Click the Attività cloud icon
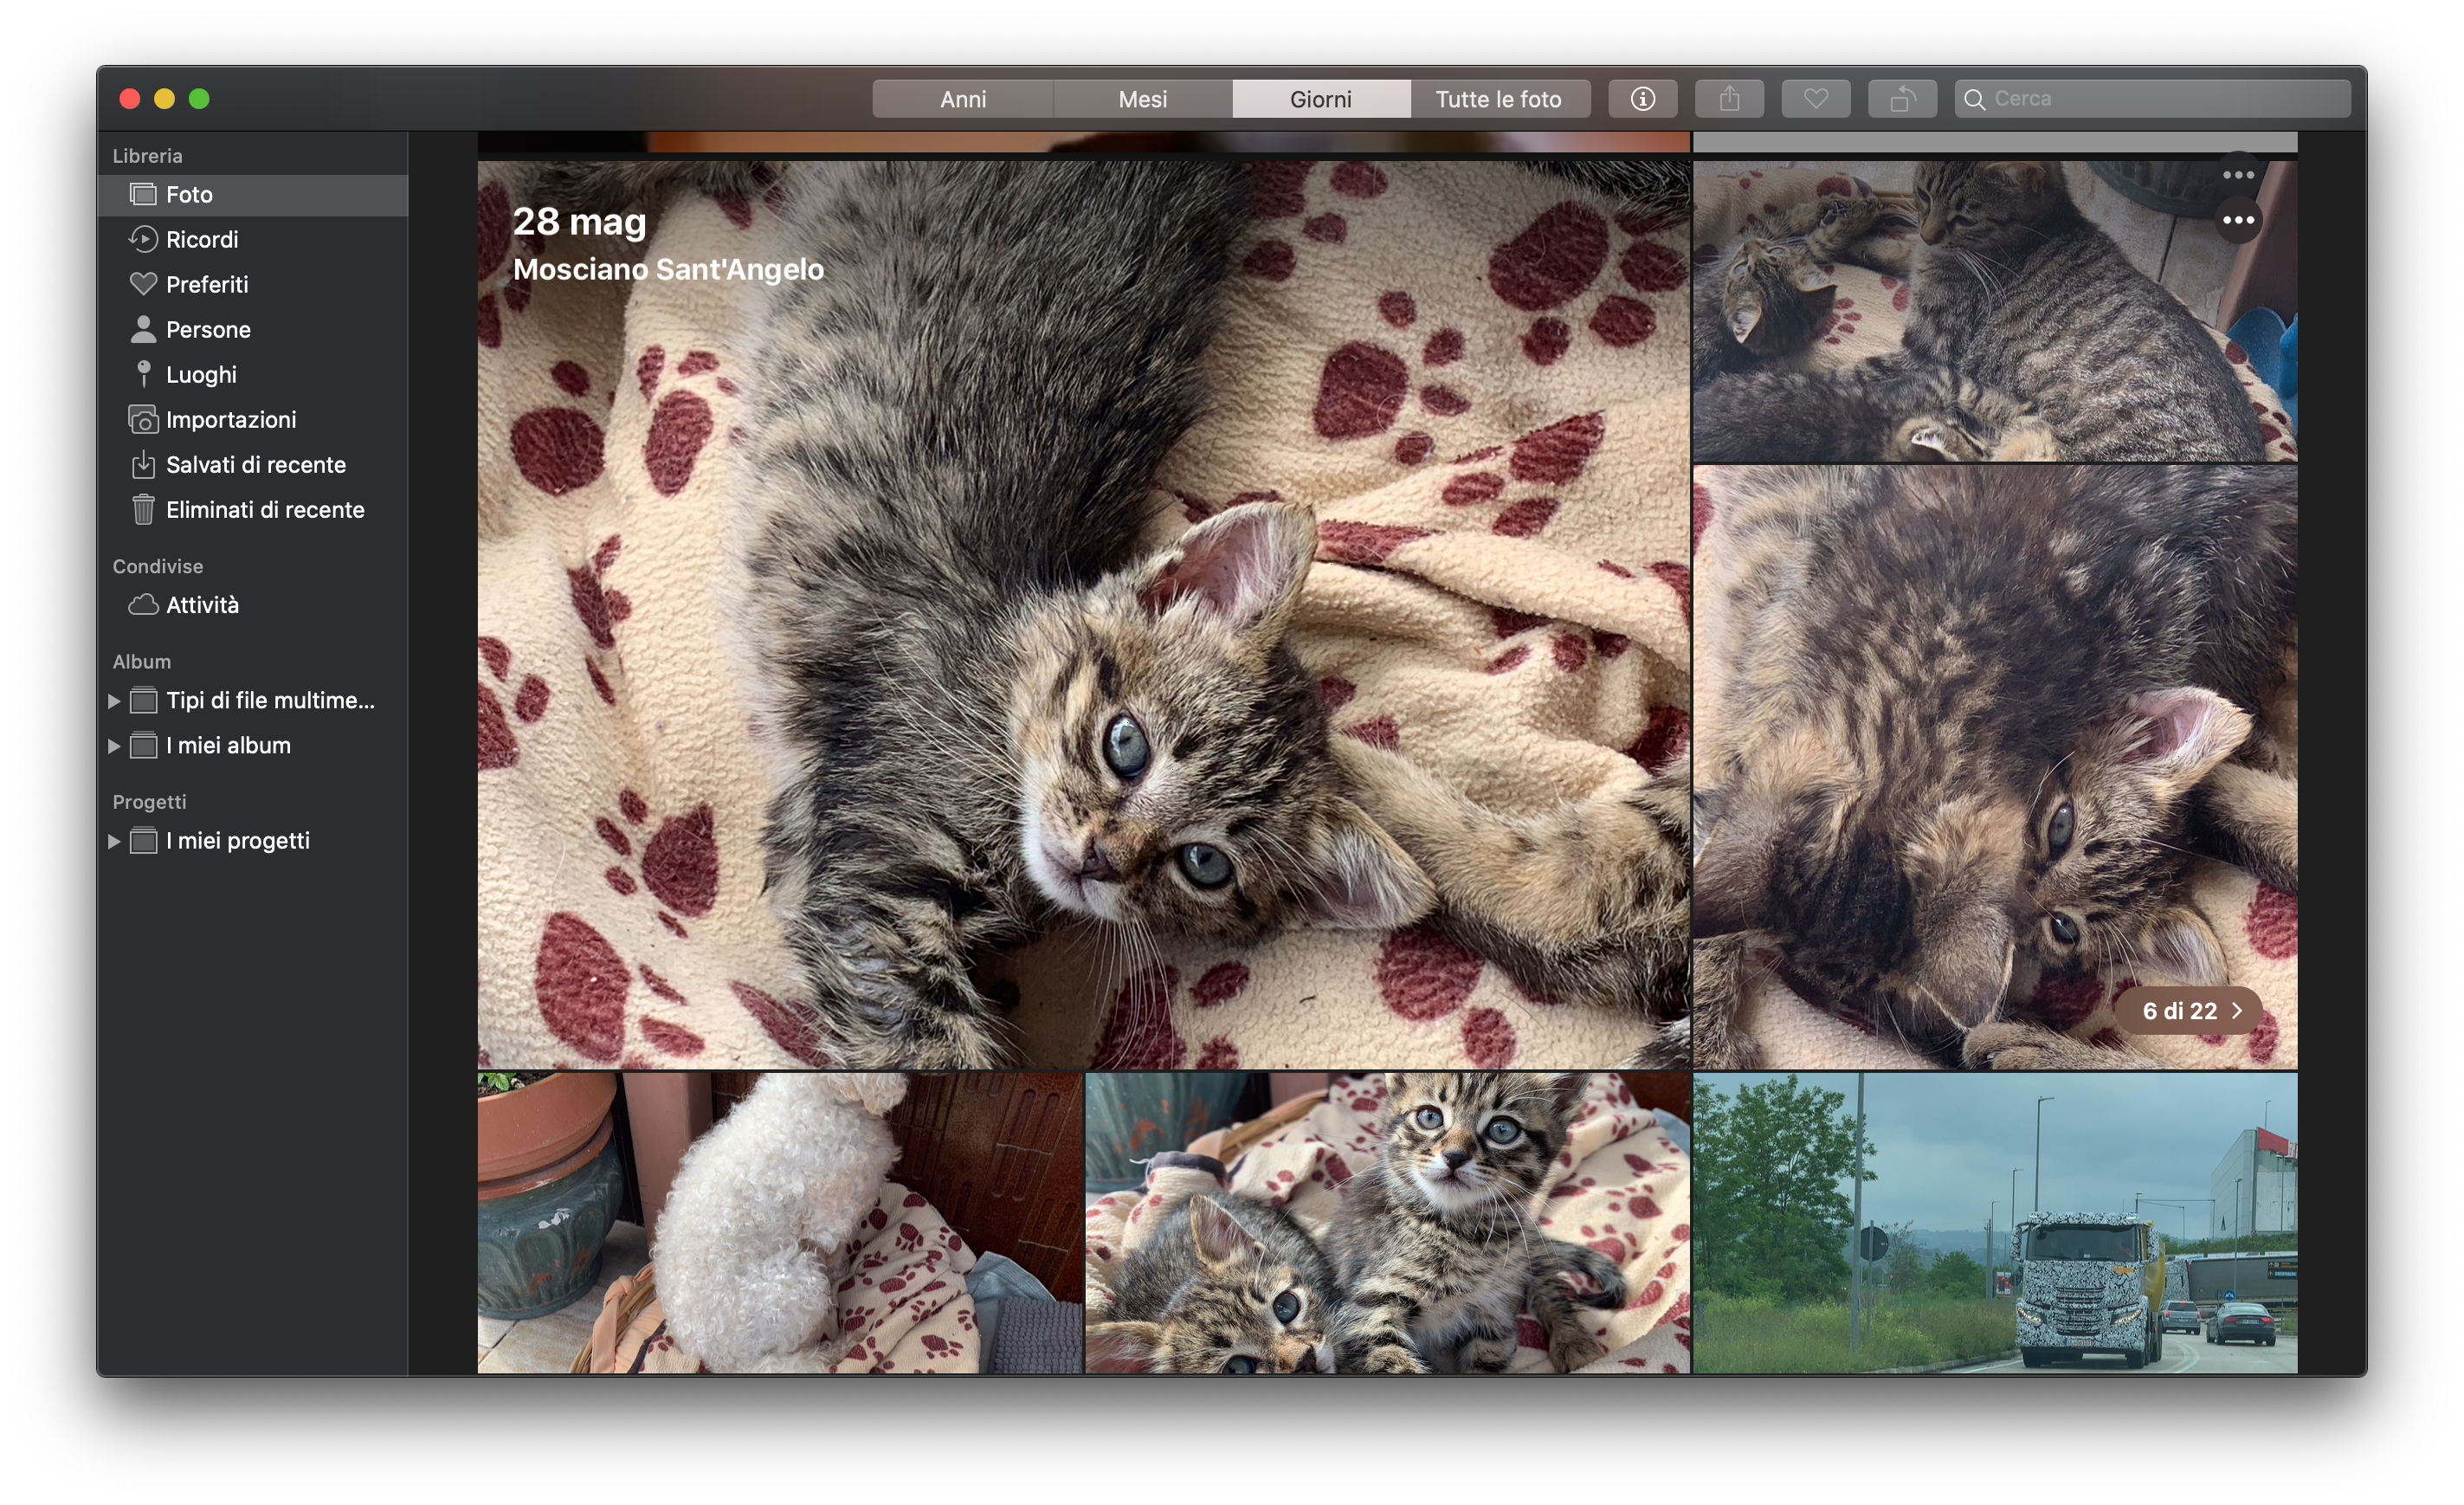2464x1505 pixels. pyautogui.click(x=143, y=605)
